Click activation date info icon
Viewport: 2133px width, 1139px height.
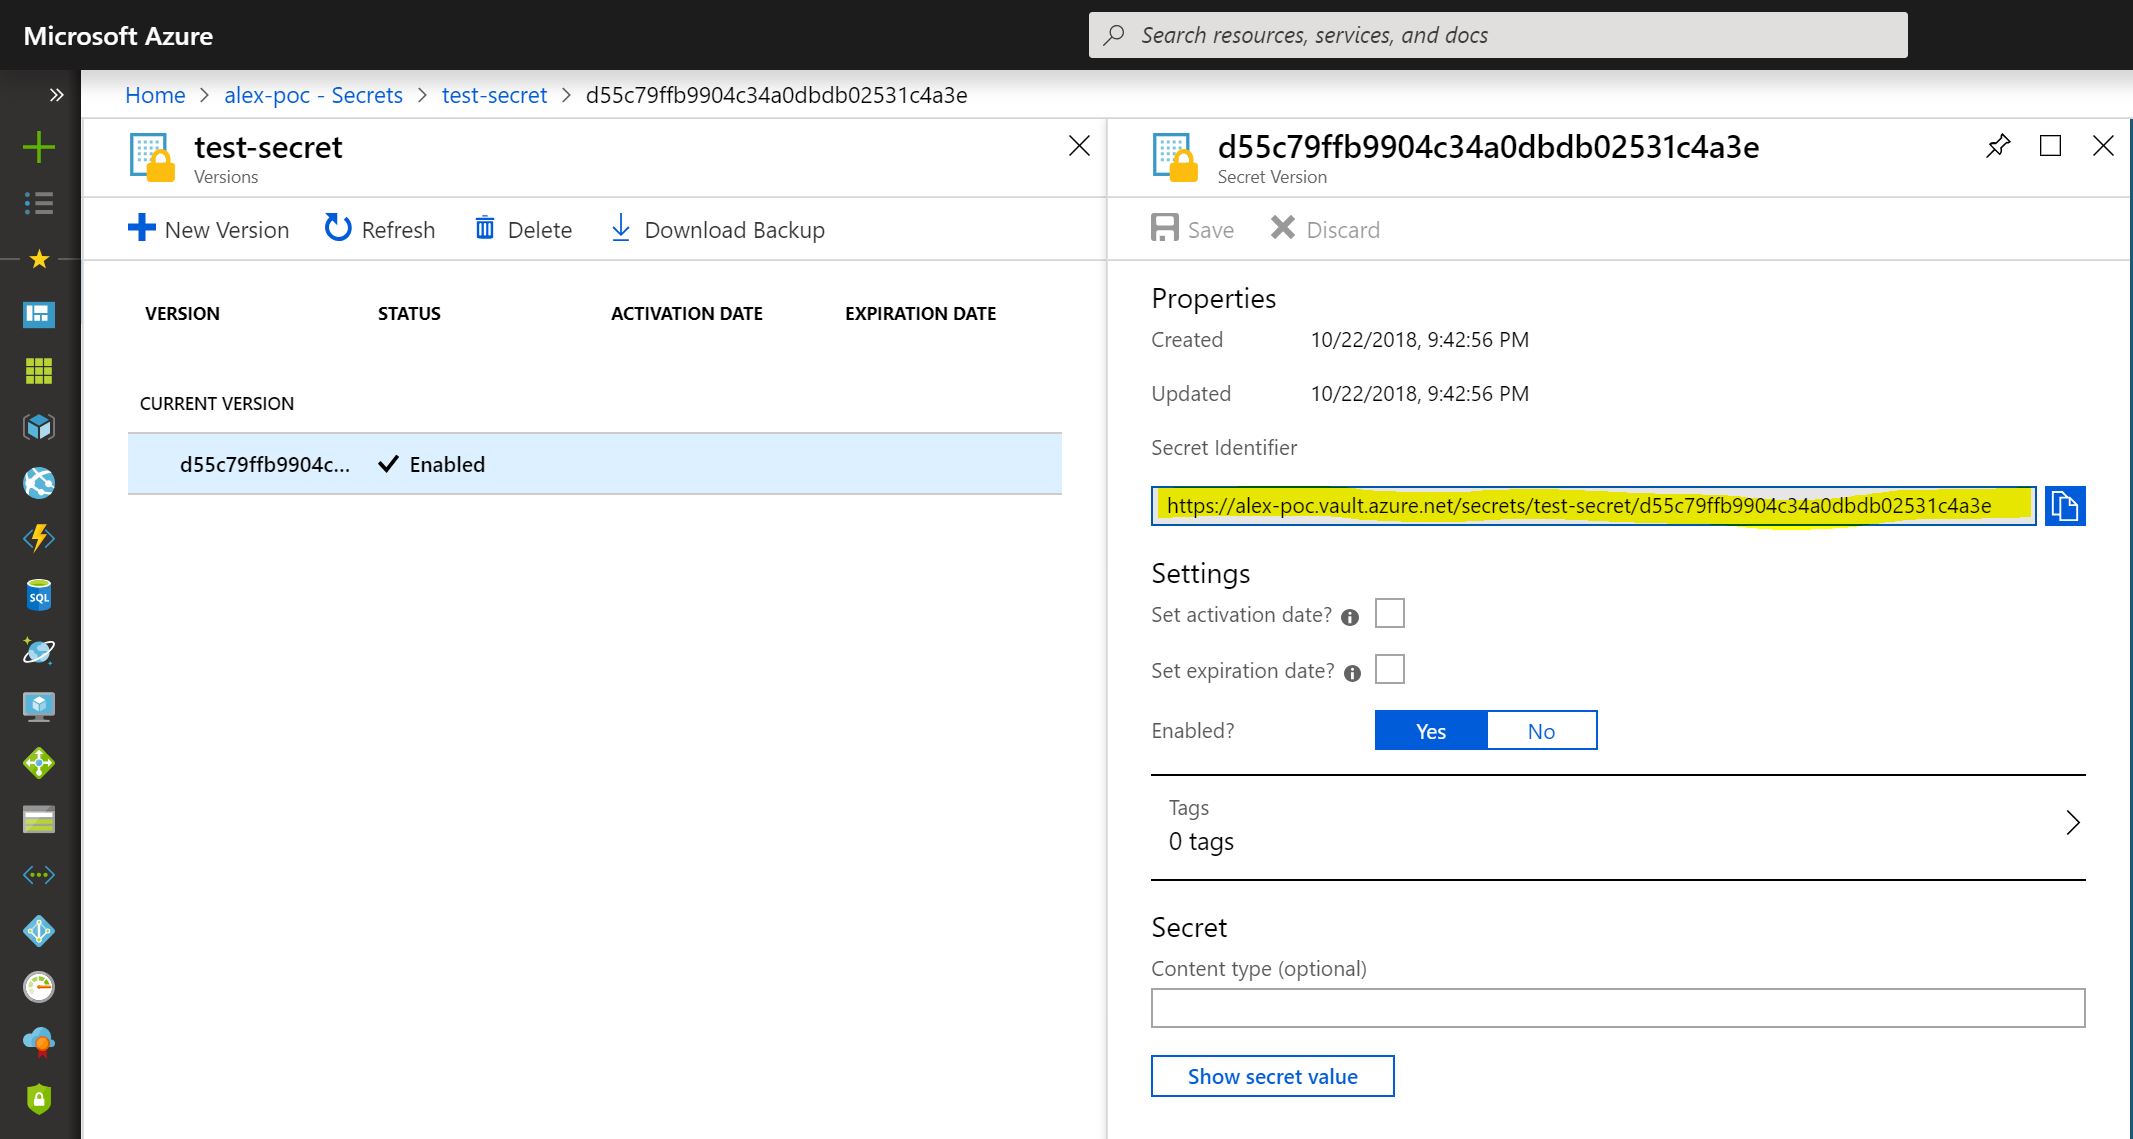(1349, 617)
